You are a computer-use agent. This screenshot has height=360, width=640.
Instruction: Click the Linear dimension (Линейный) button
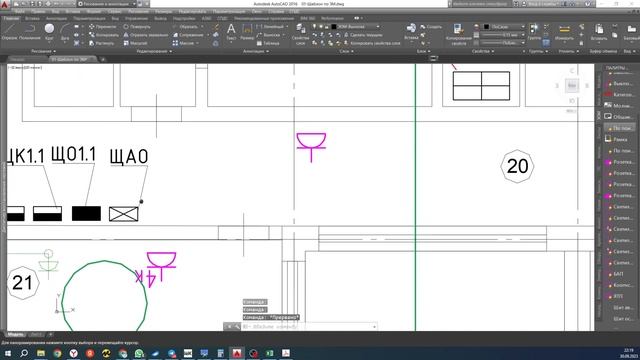270,27
